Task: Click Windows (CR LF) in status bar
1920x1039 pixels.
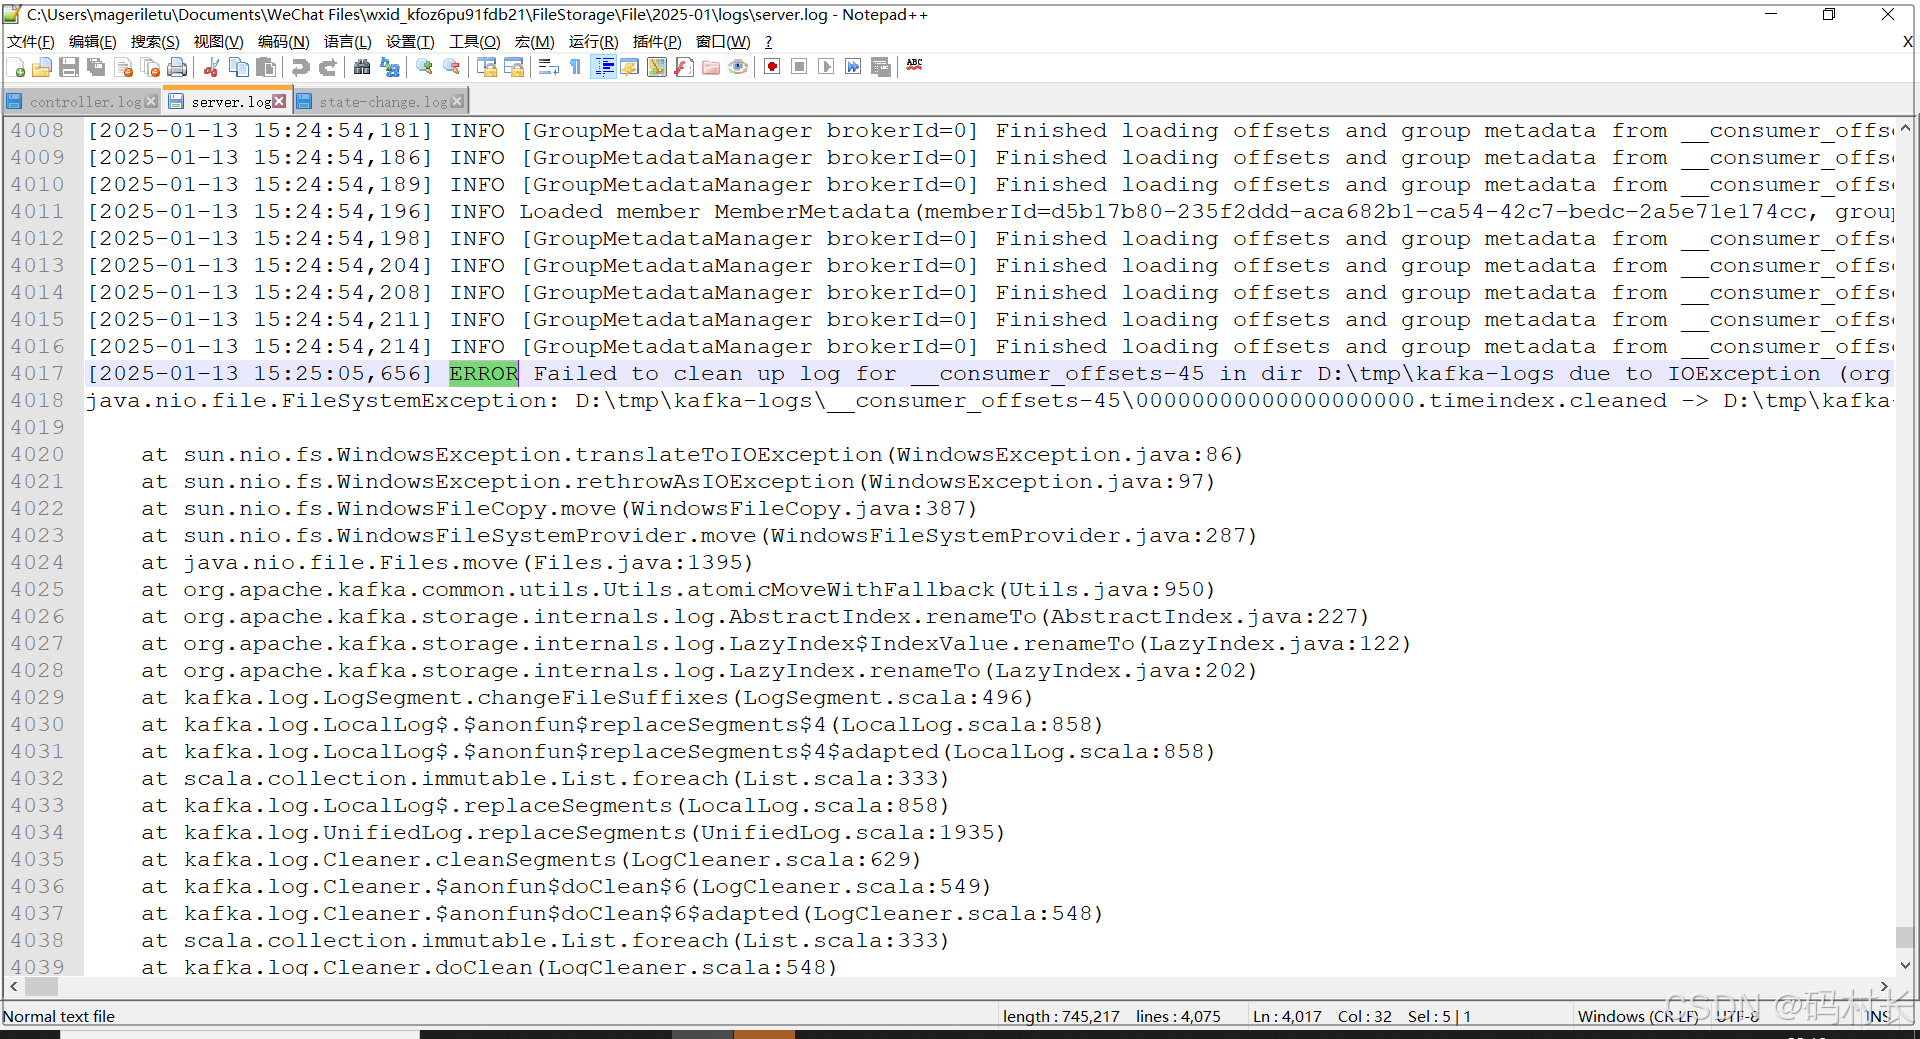Action: [1638, 1016]
